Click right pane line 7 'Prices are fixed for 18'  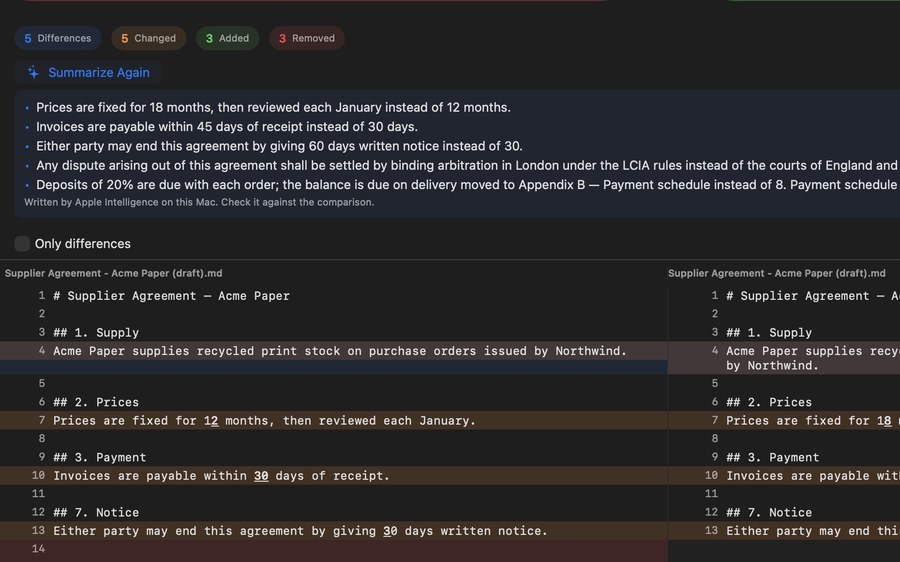[x=812, y=420]
